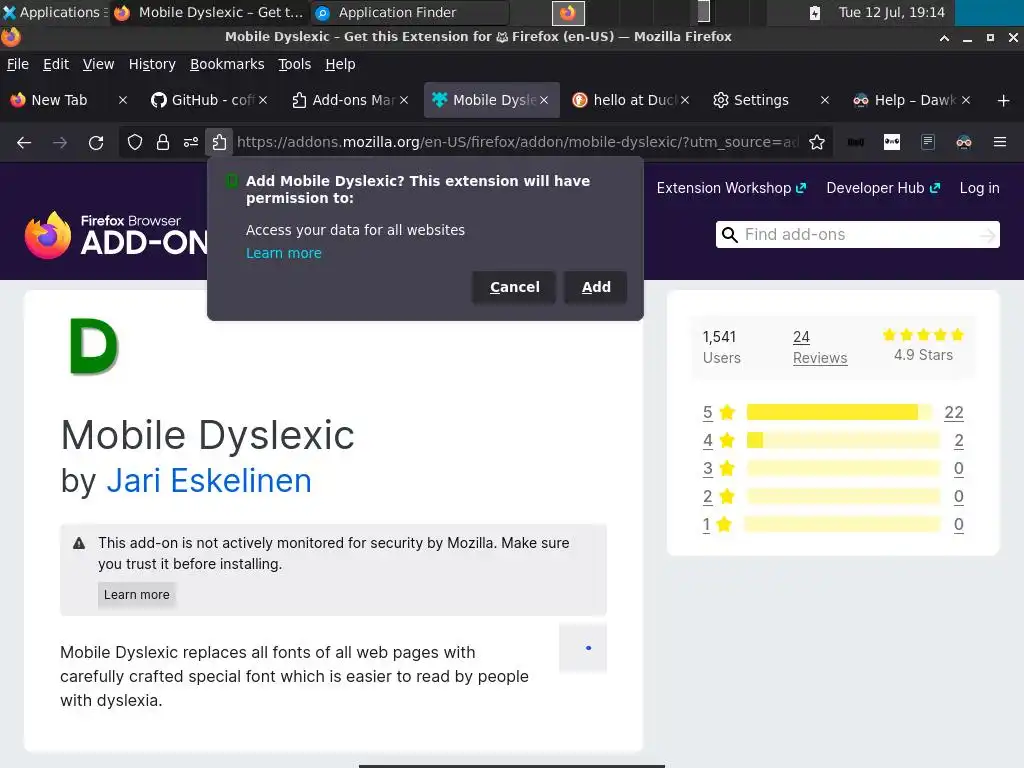
Task: Open the Edit menu
Action: pyautogui.click(x=56, y=64)
